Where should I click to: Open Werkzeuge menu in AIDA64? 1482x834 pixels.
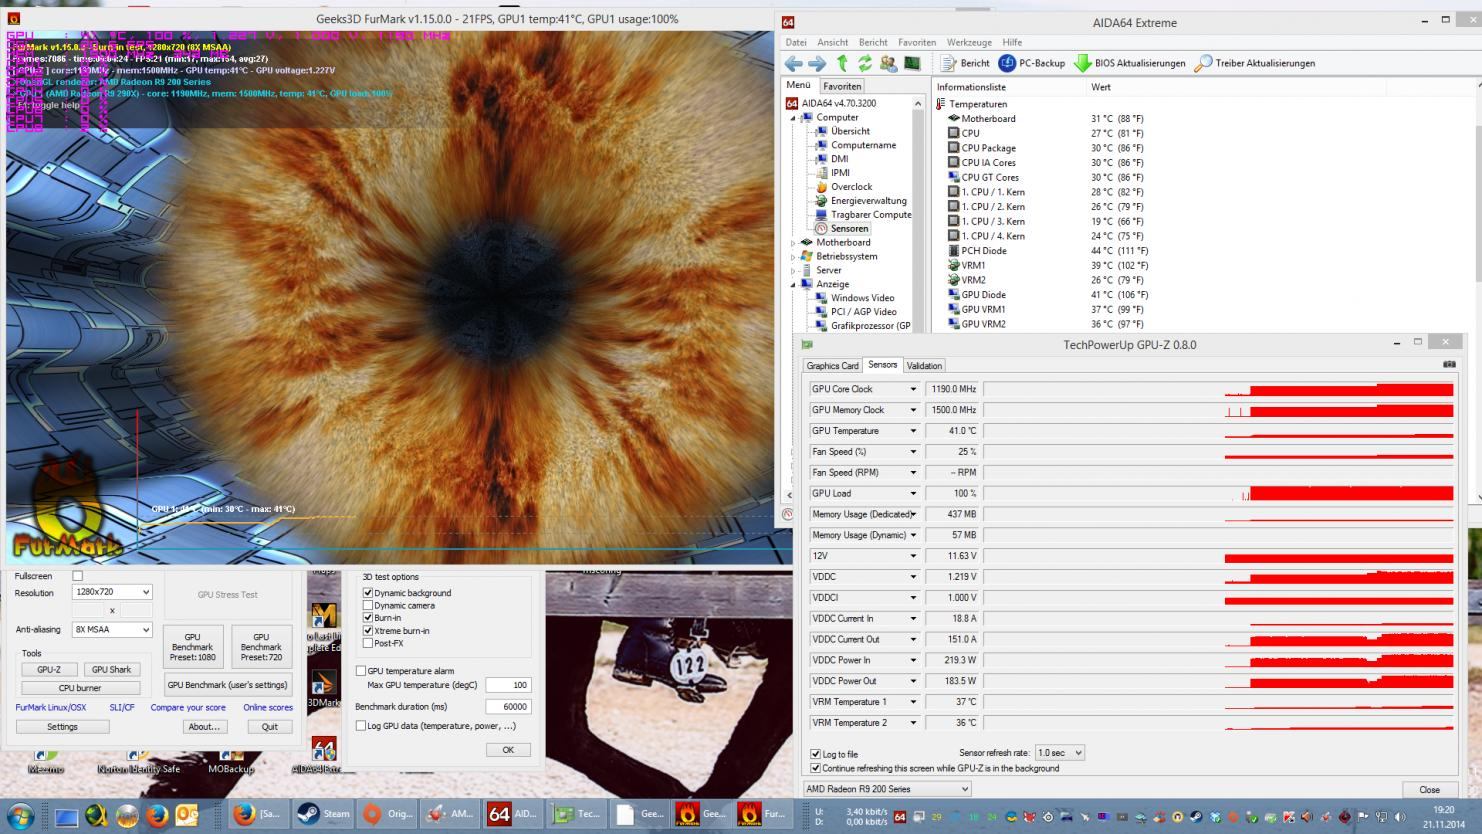click(969, 42)
